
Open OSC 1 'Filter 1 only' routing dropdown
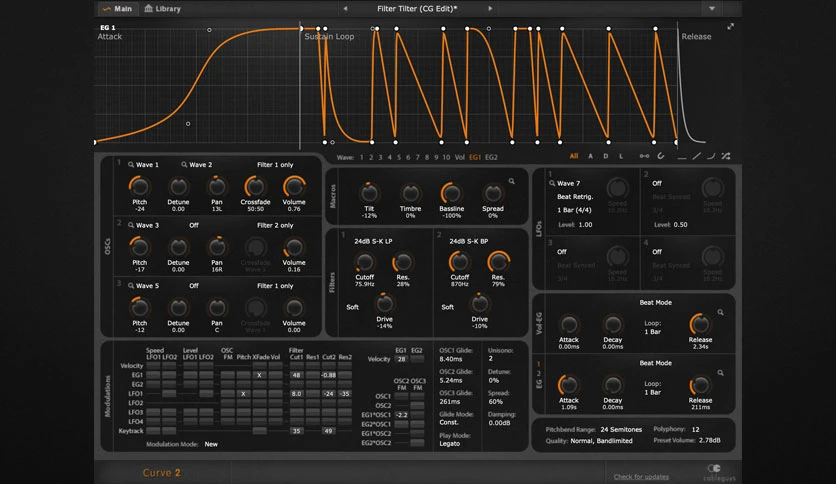(275, 165)
